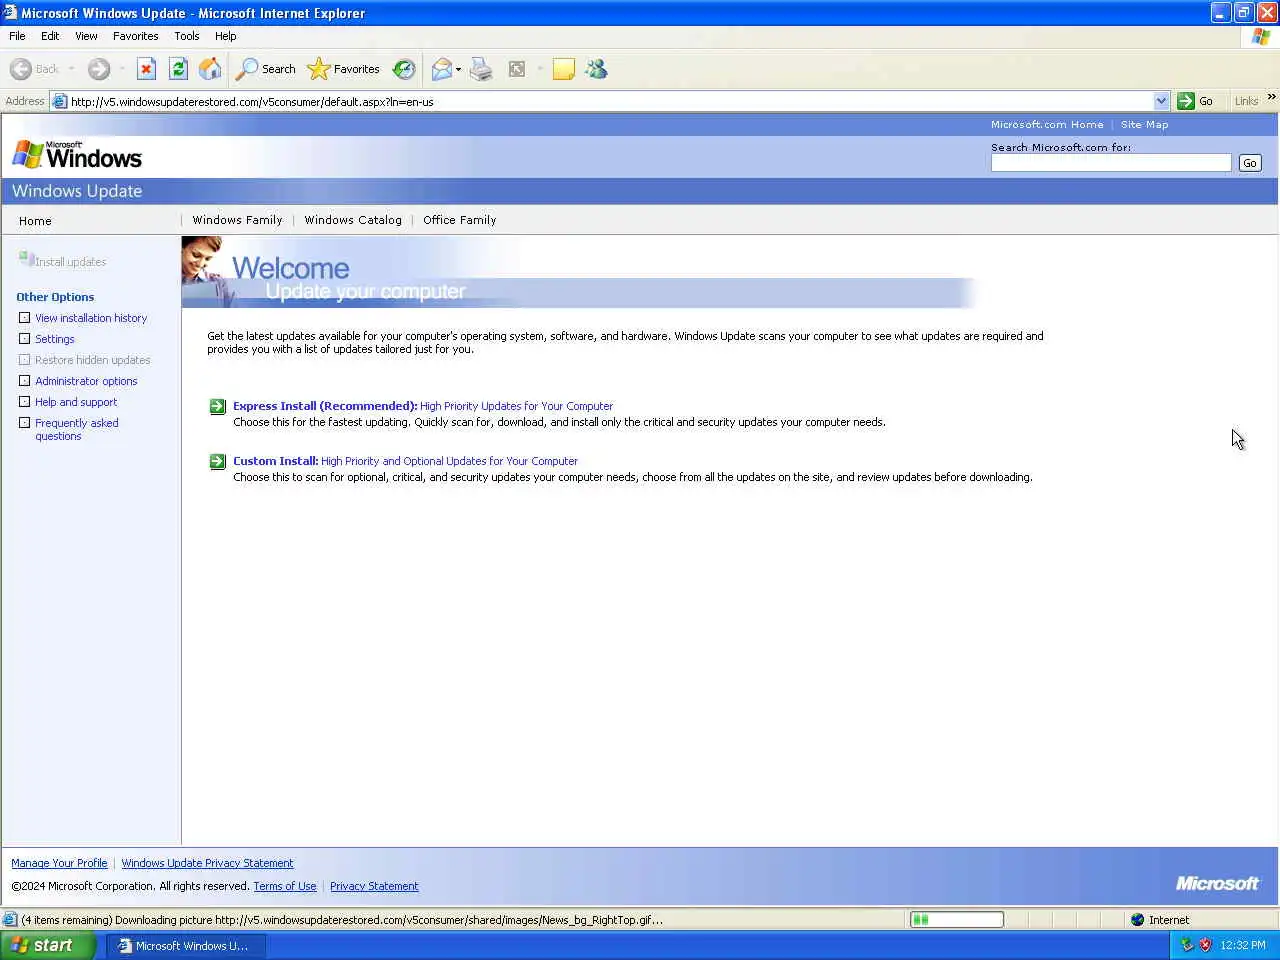Open the View menu

(86, 36)
